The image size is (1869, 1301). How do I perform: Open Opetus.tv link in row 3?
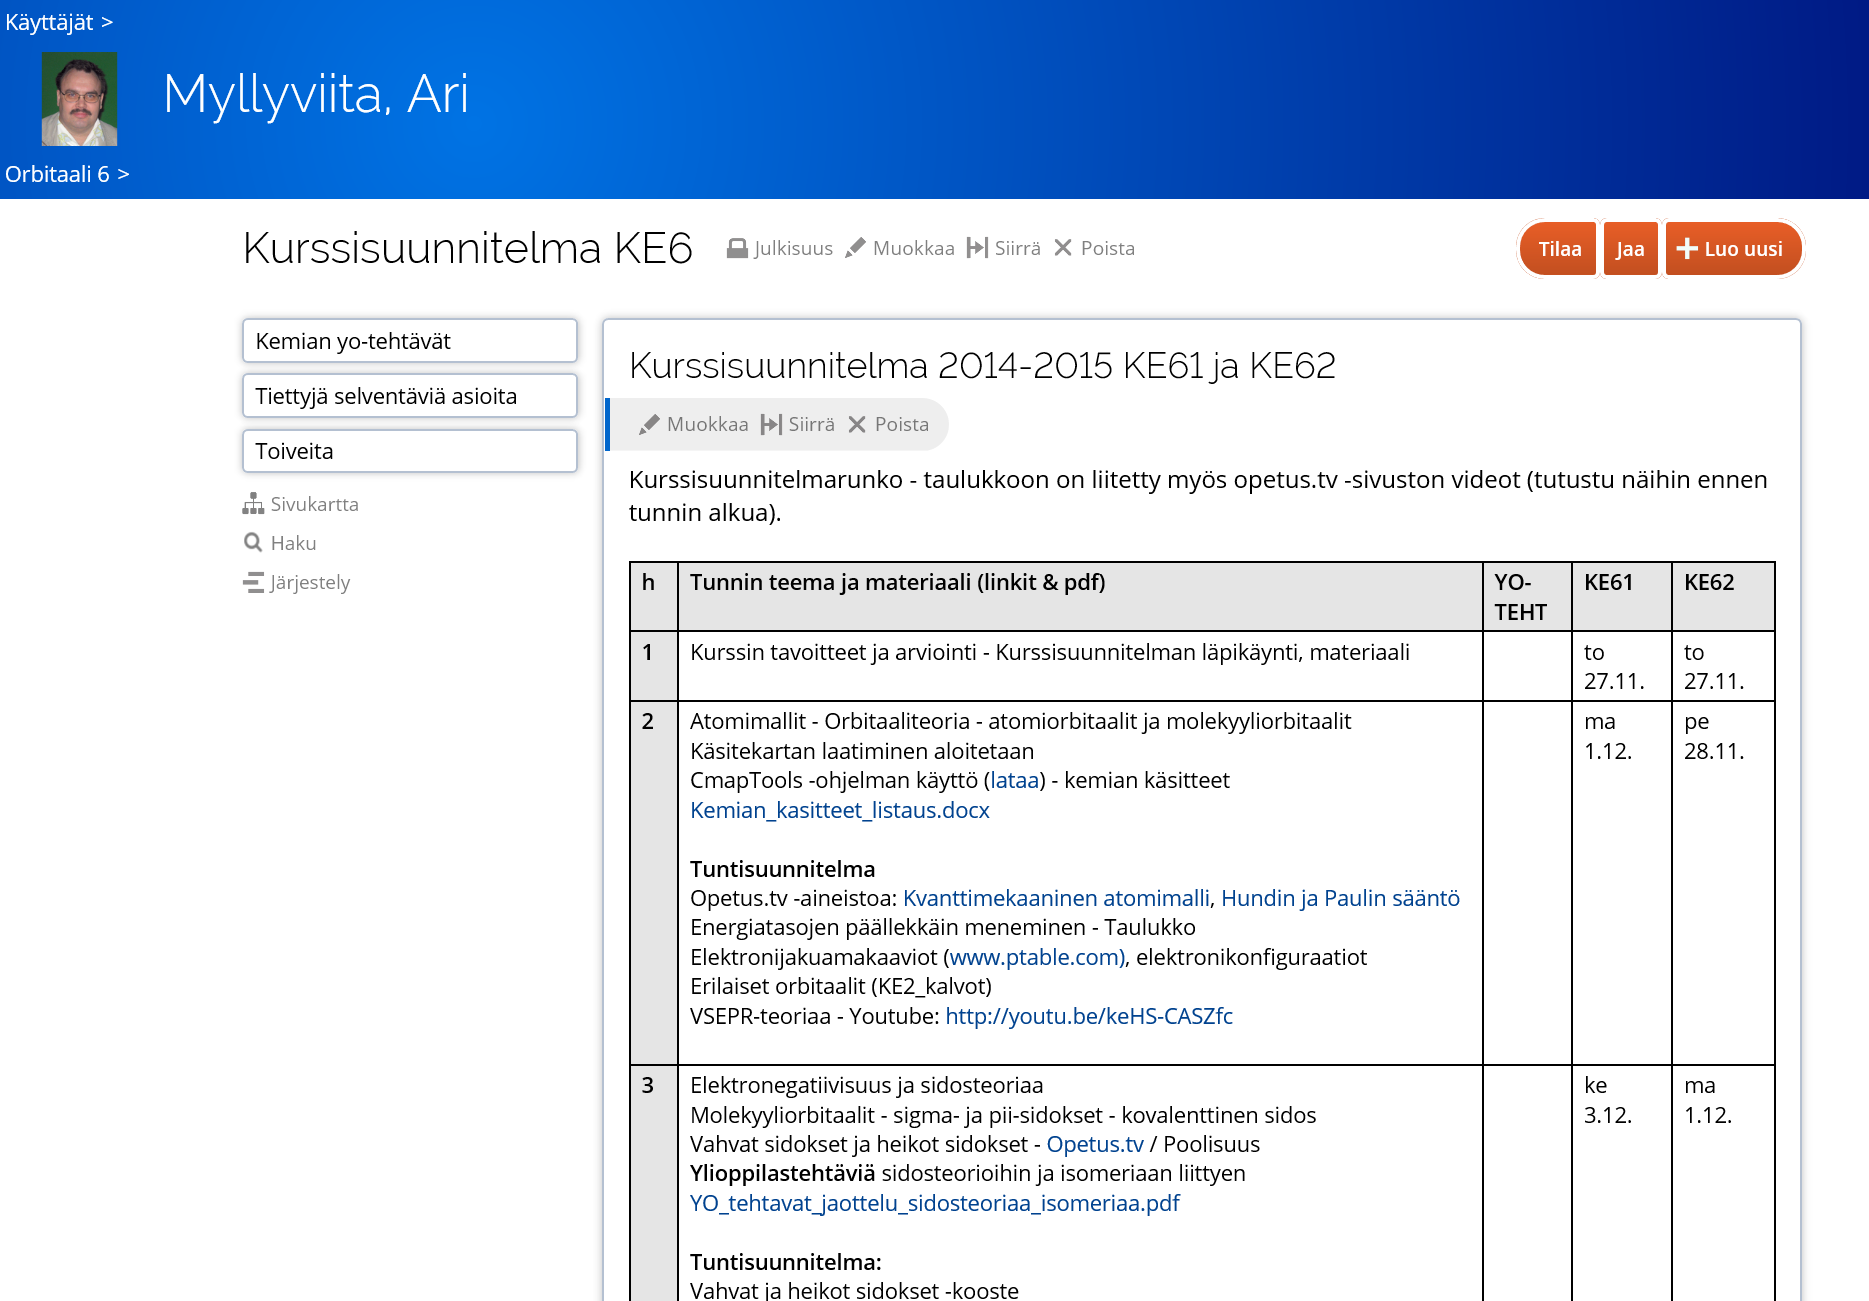point(1095,1144)
